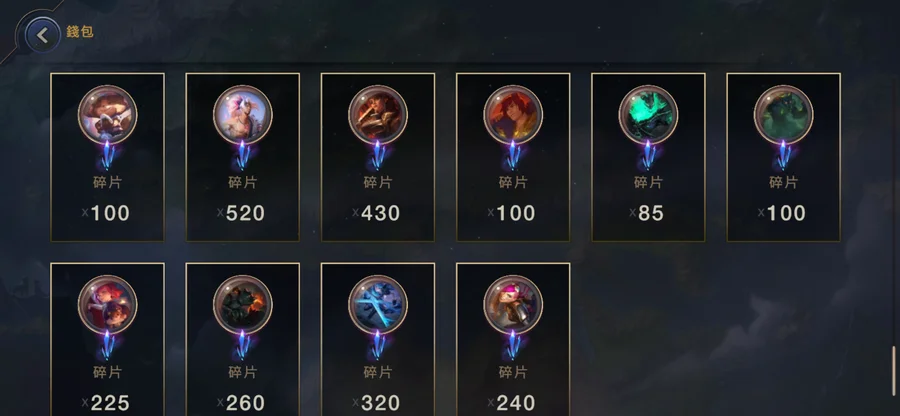Tap the ×85 shard count

pyautogui.click(x=647, y=213)
